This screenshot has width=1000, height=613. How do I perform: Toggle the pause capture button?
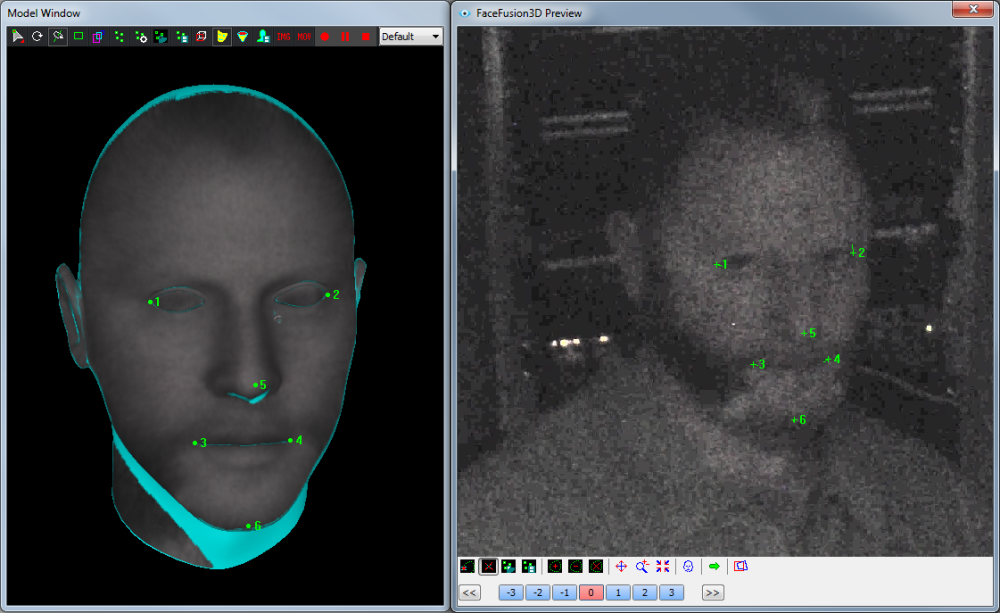[x=345, y=36]
